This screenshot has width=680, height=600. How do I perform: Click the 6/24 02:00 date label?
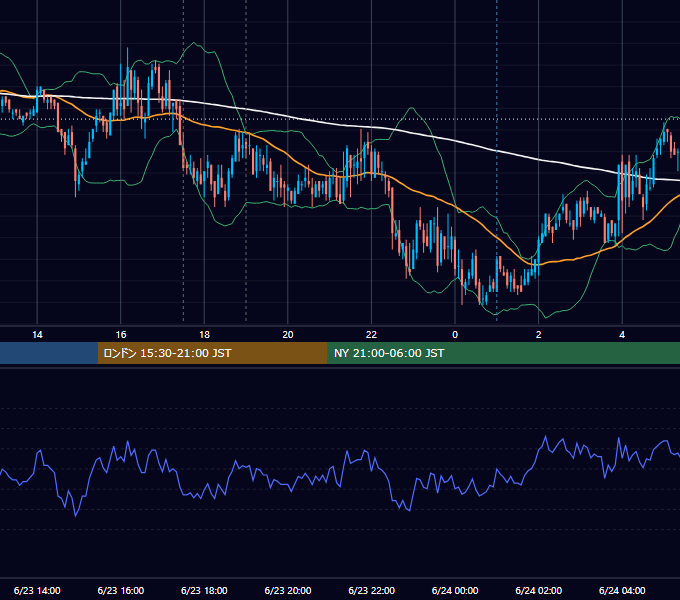[x=539, y=590]
